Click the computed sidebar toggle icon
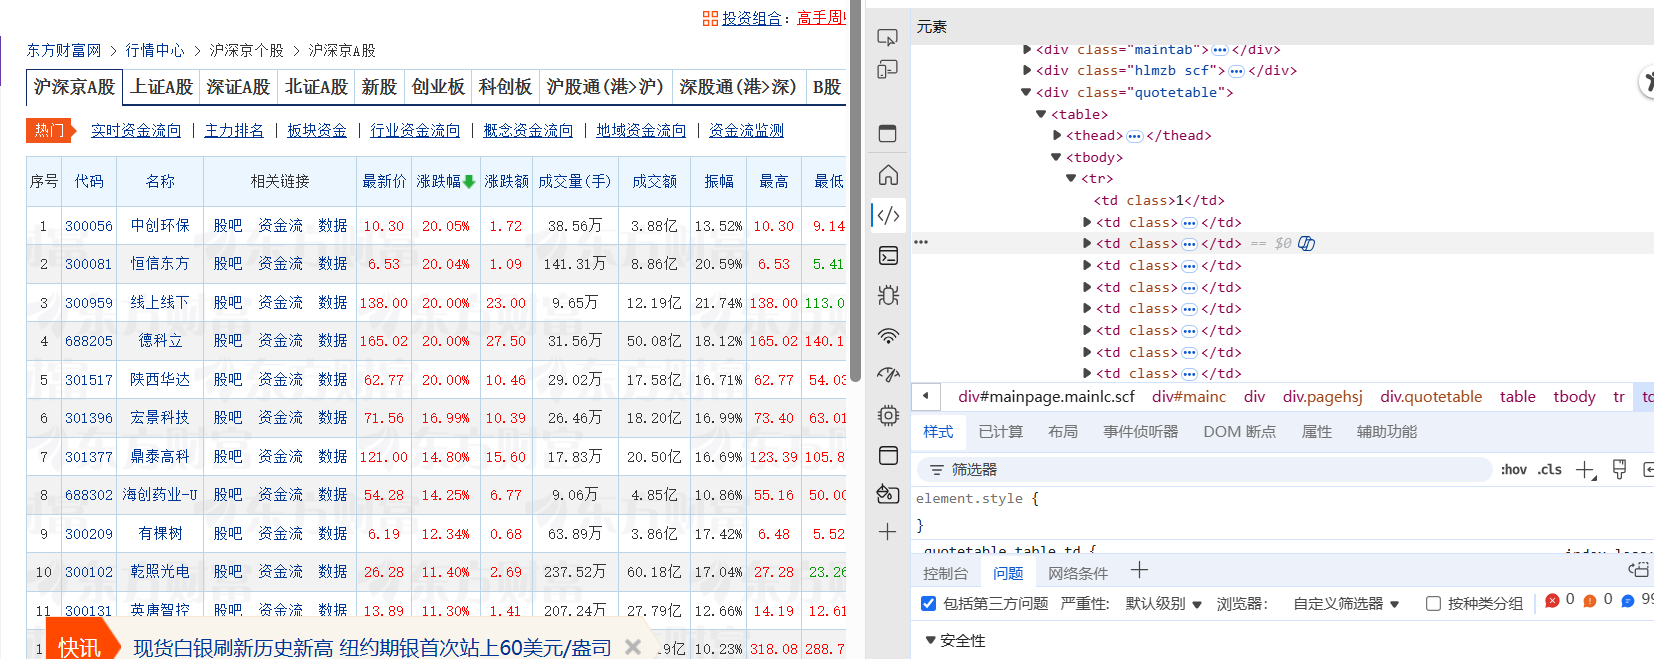 [1648, 469]
